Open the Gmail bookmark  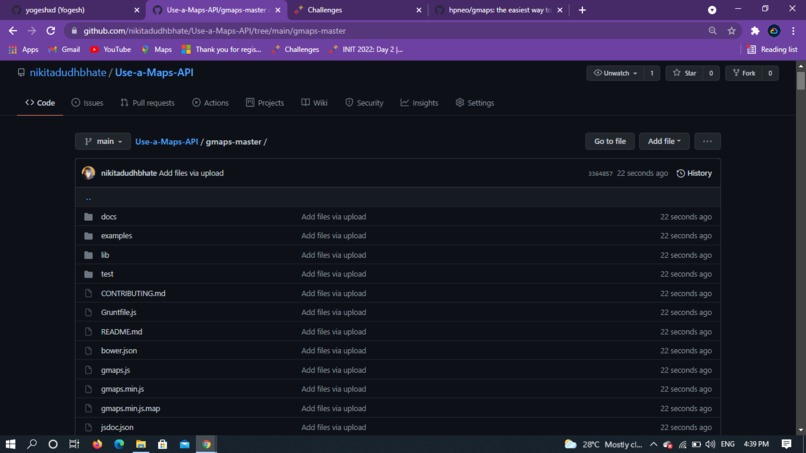pyautogui.click(x=64, y=49)
